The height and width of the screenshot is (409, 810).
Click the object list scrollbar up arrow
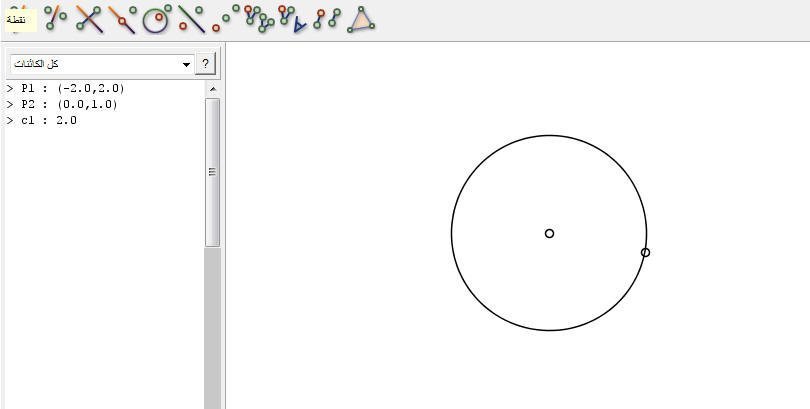pos(213,89)
